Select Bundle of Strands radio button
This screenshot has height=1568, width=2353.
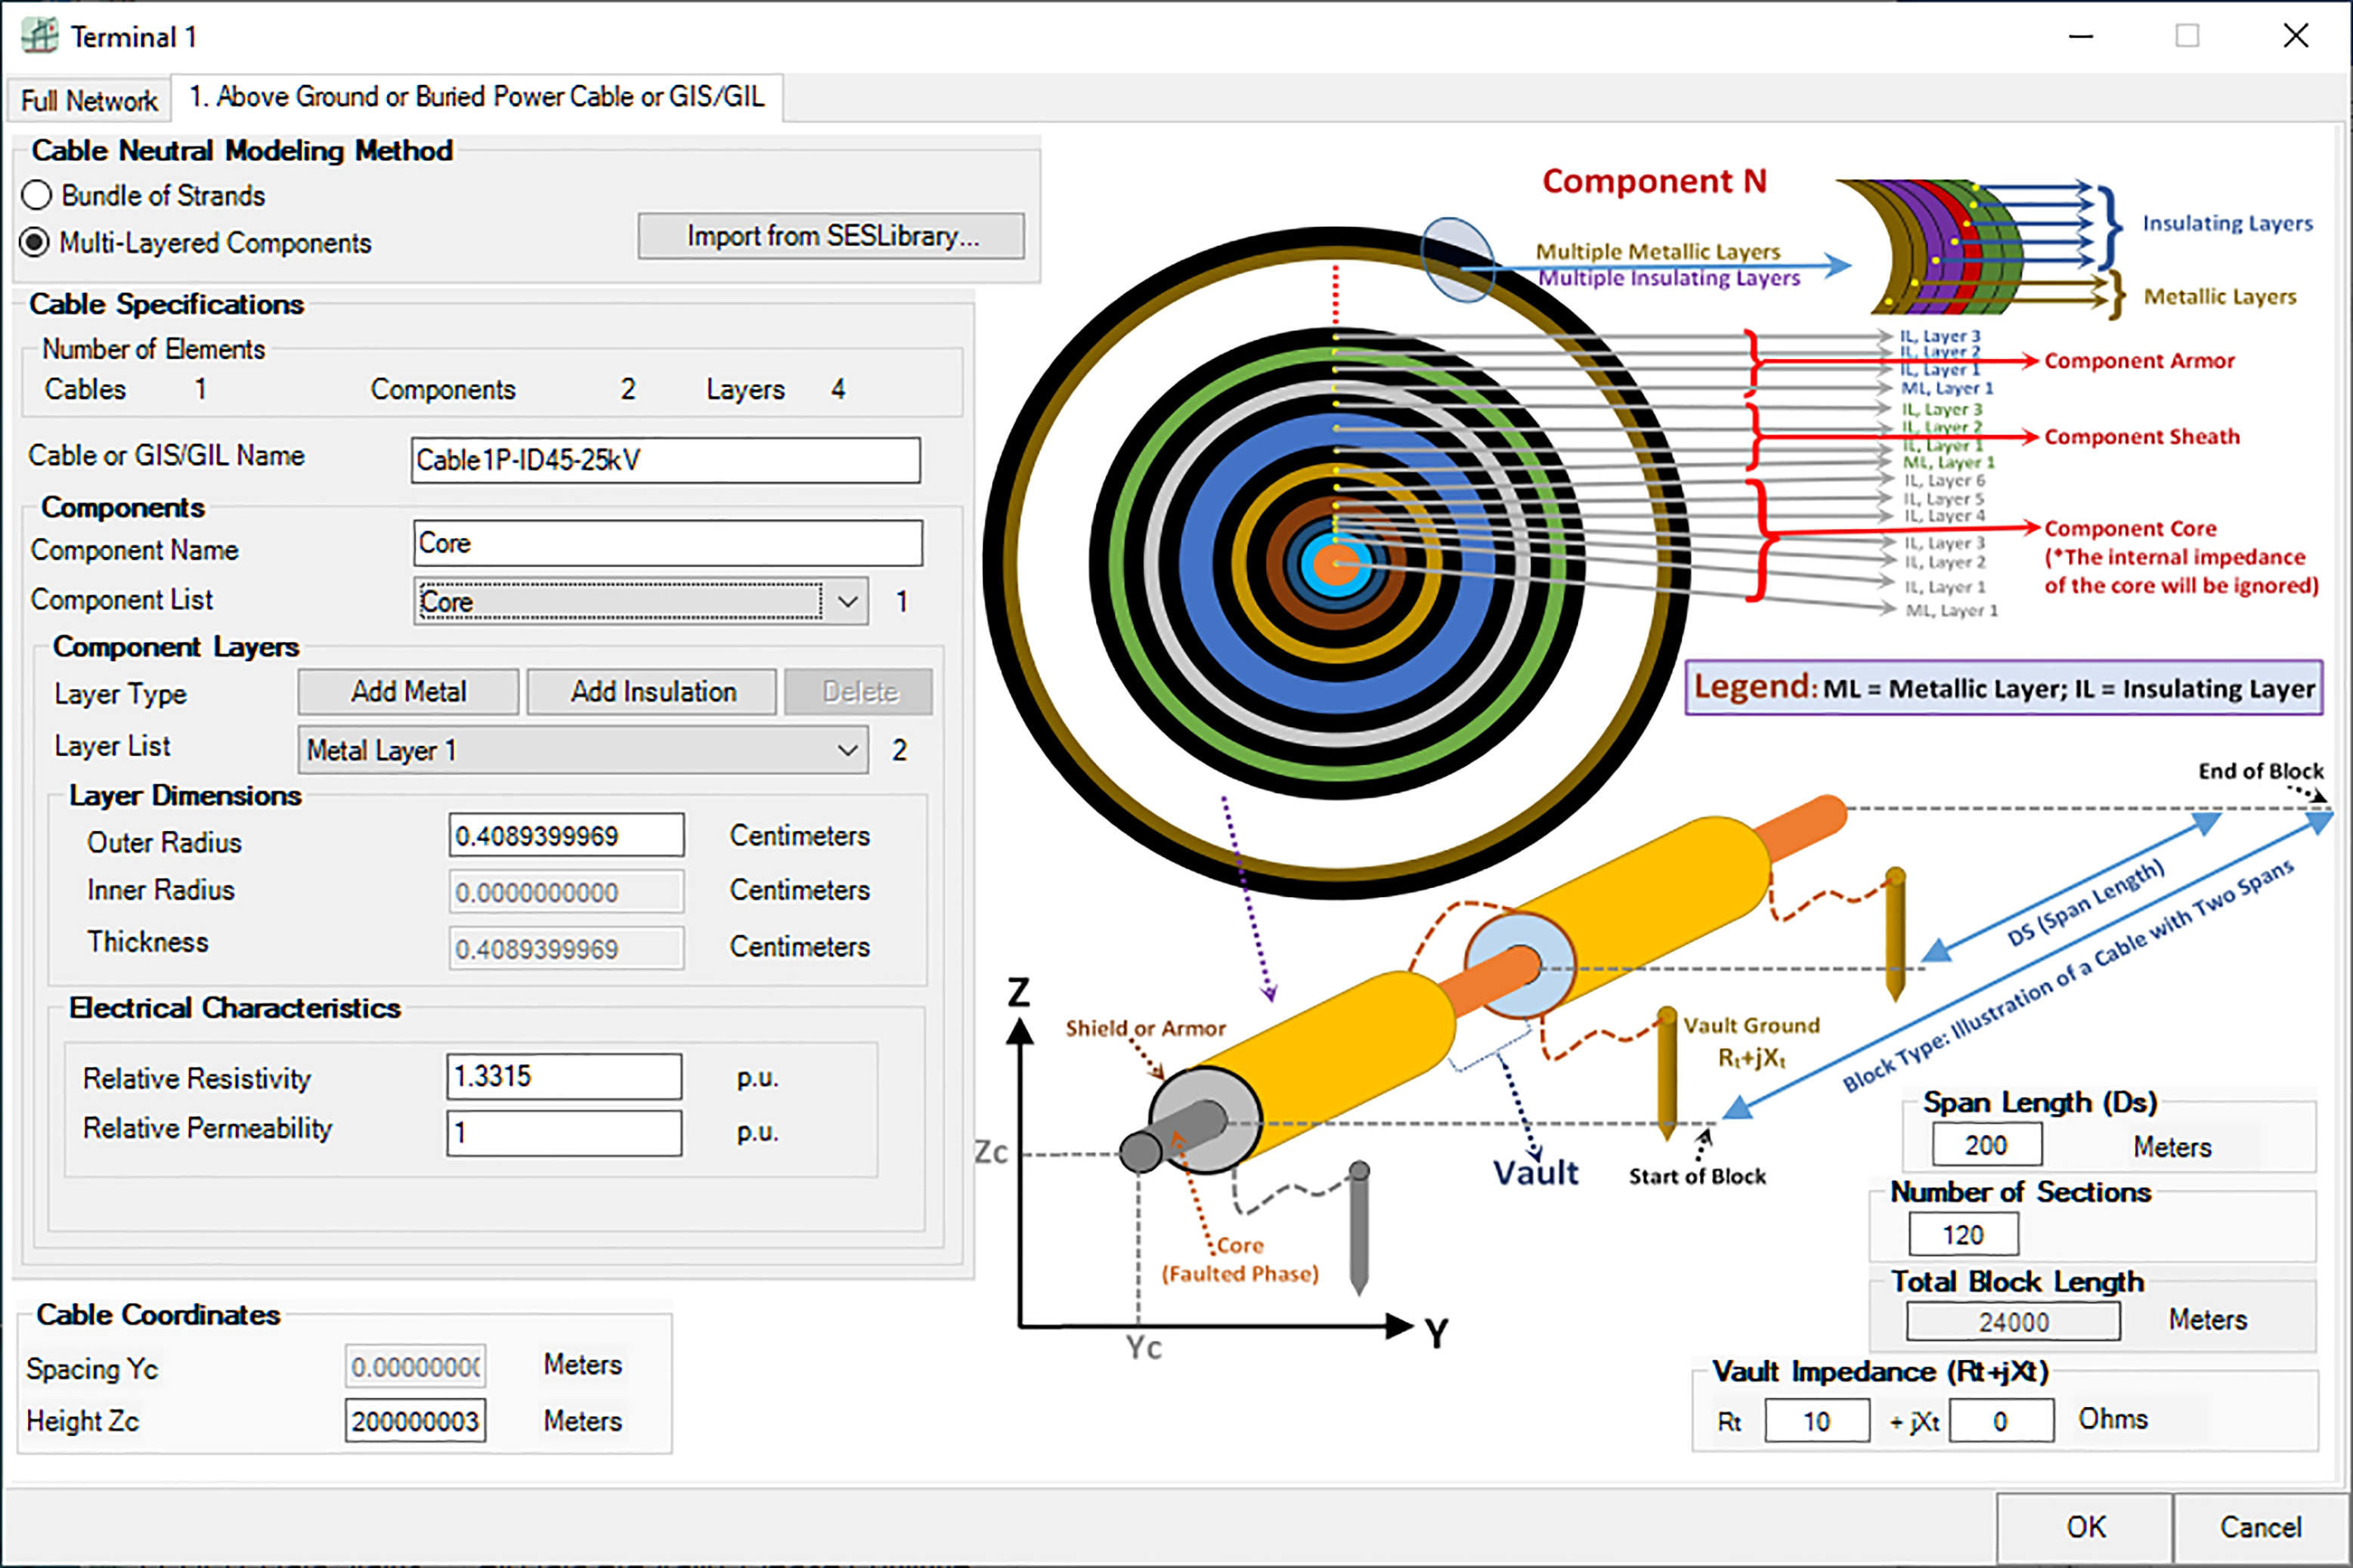click(36, 195)
